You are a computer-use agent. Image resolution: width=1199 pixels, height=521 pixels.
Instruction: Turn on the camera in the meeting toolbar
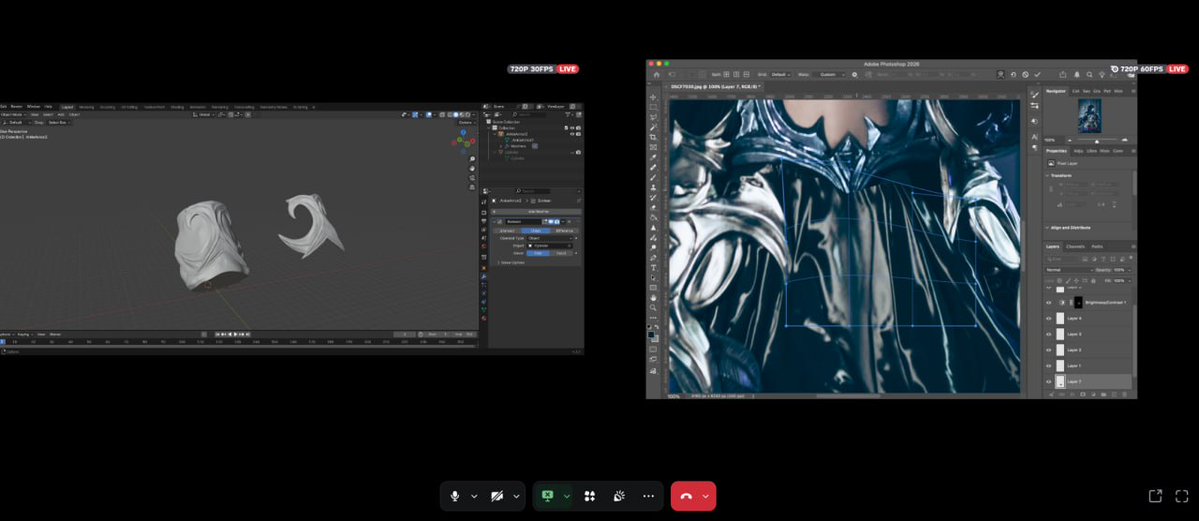(496, 496)
